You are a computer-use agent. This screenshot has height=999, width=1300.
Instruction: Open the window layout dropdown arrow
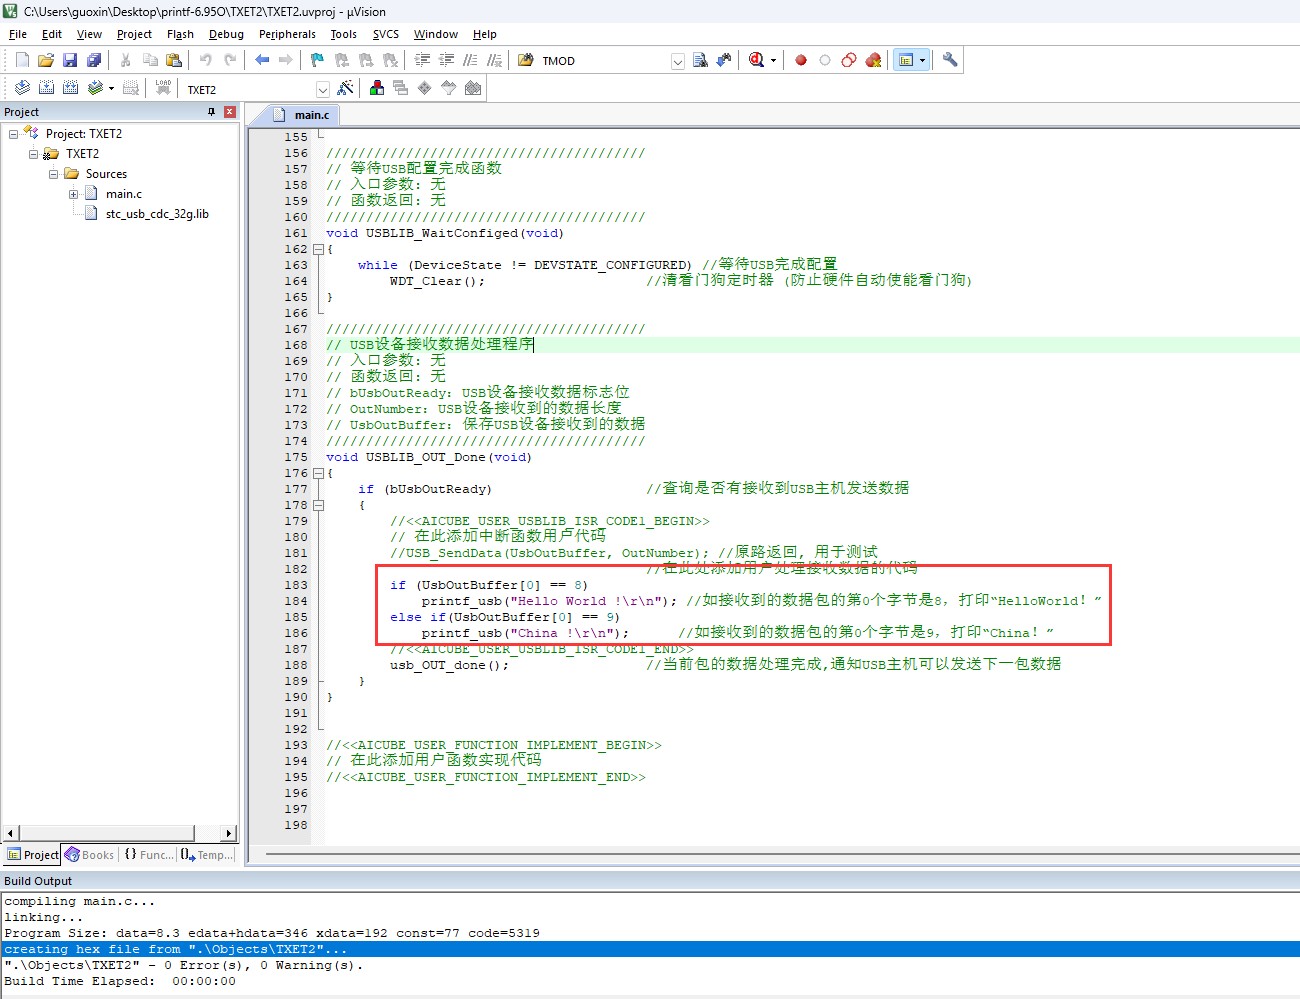point(922,61)
